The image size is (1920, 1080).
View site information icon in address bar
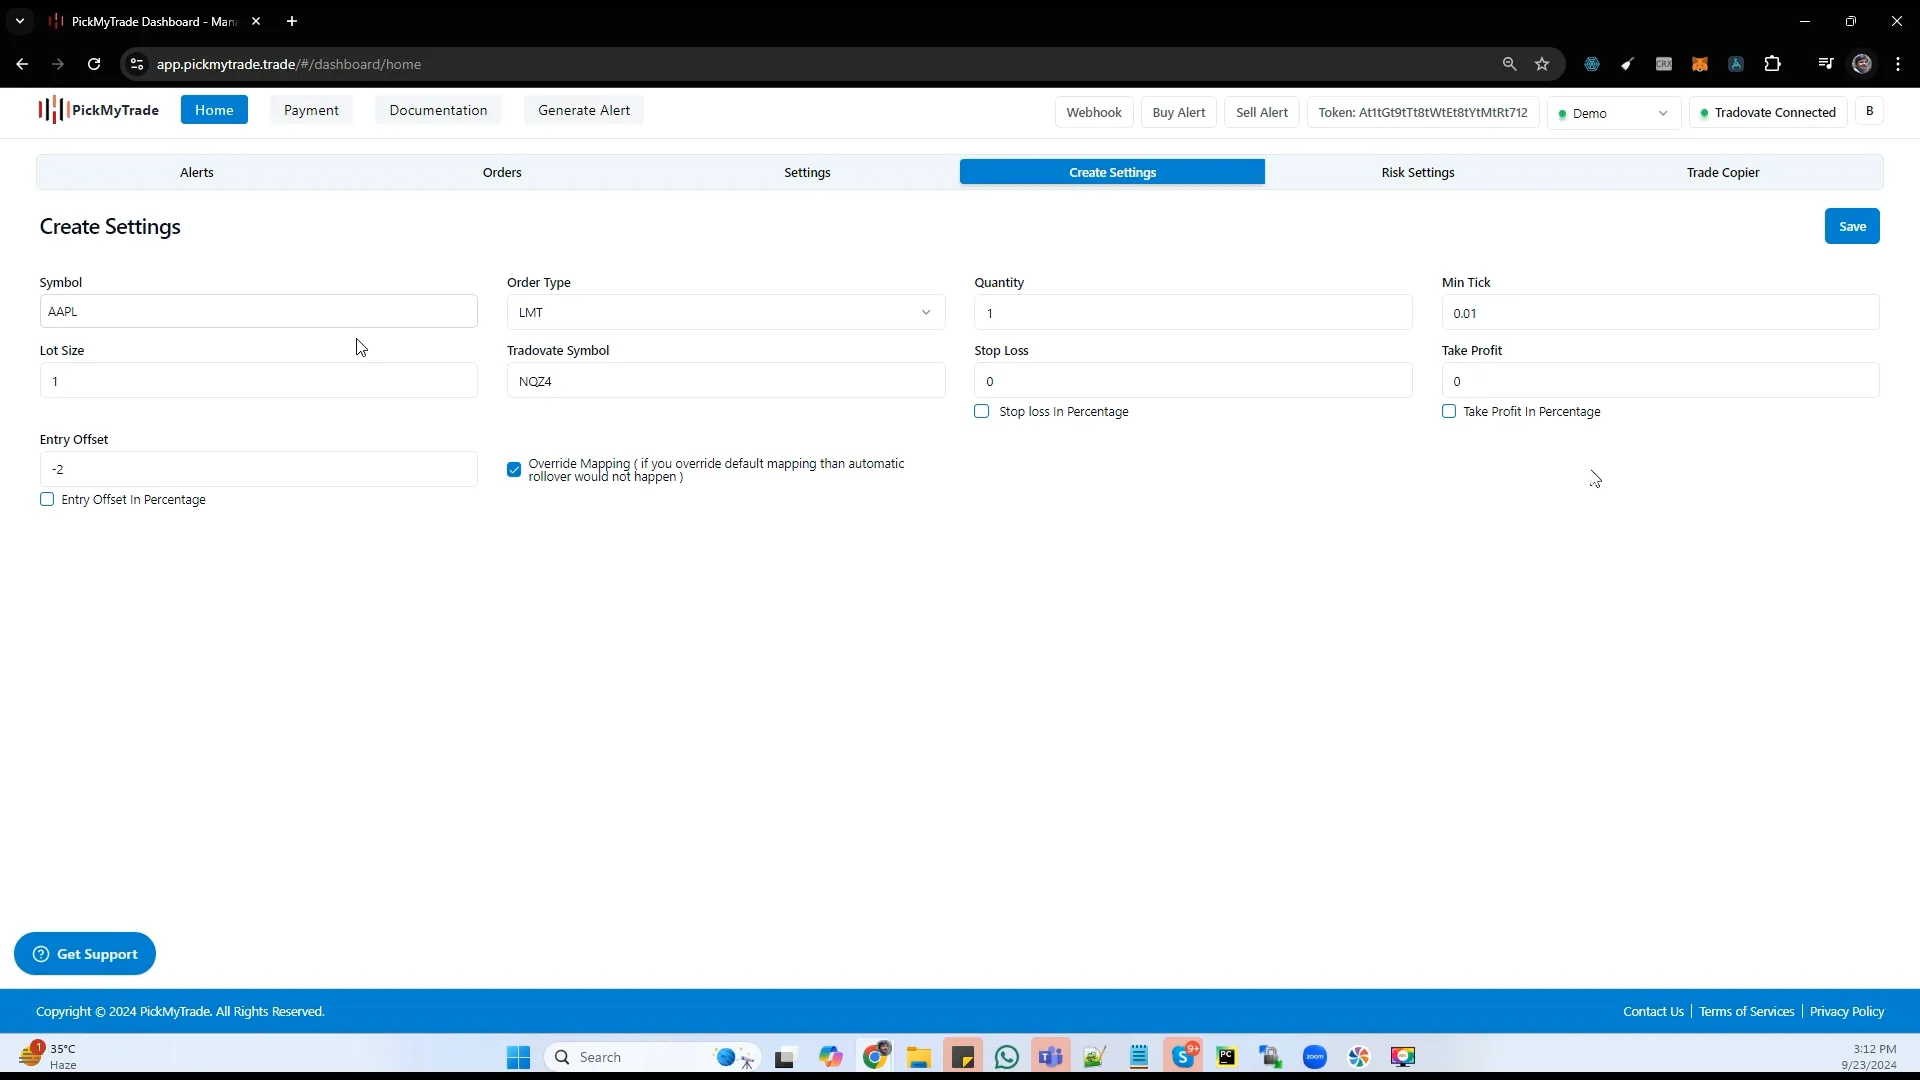coord(137,64)
